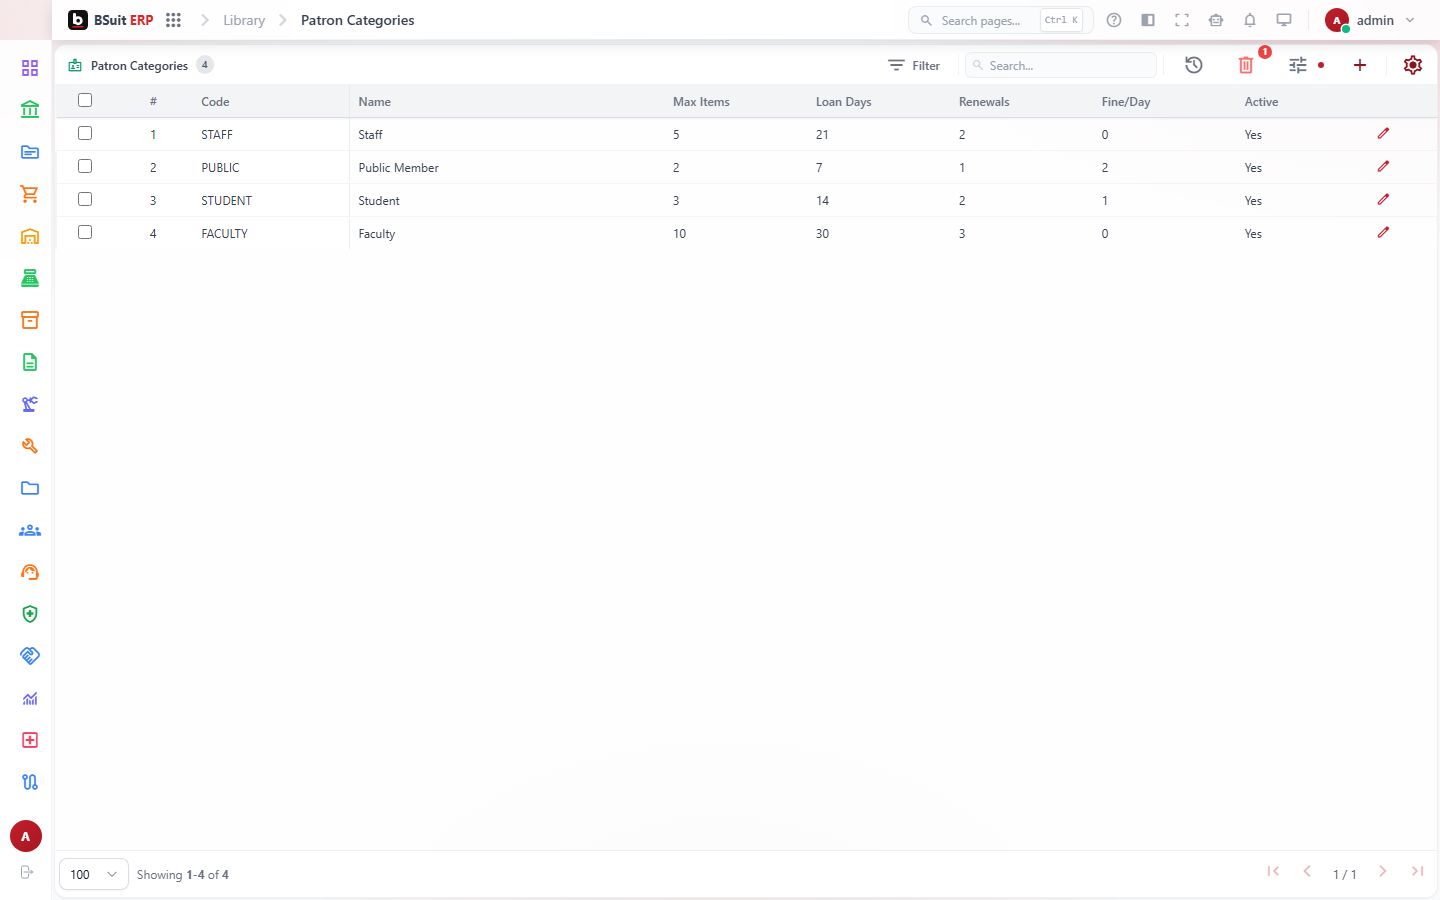Go to the last page

click(1417, 872)
